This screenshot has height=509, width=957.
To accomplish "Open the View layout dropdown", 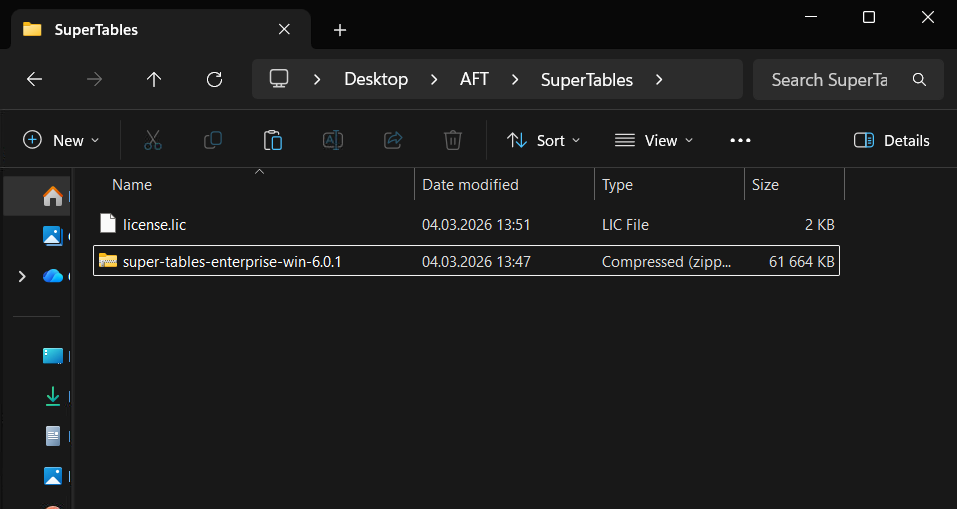I will pyautogui.click(x=653, y=140).
